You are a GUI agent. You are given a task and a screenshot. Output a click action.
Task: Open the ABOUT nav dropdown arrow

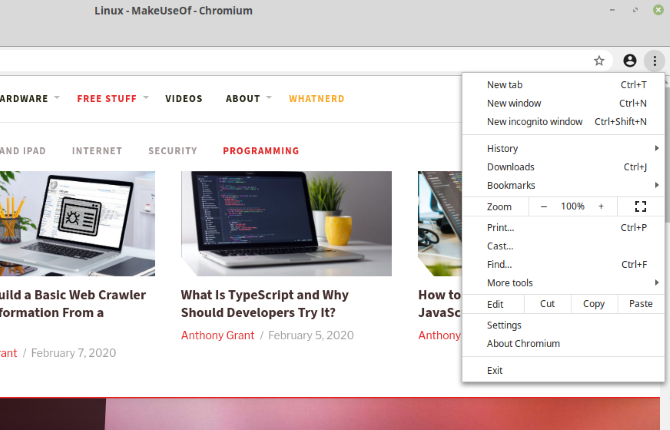(269, 97)
